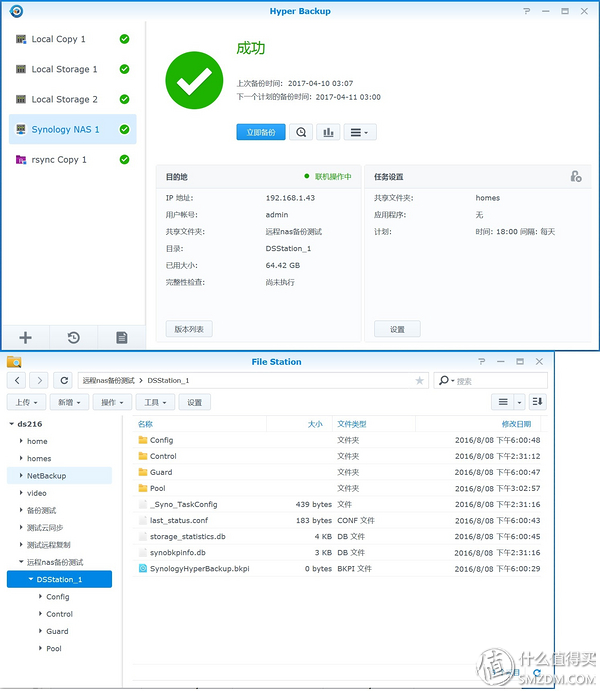Select the Local Storage 1 task

[73, 69]
